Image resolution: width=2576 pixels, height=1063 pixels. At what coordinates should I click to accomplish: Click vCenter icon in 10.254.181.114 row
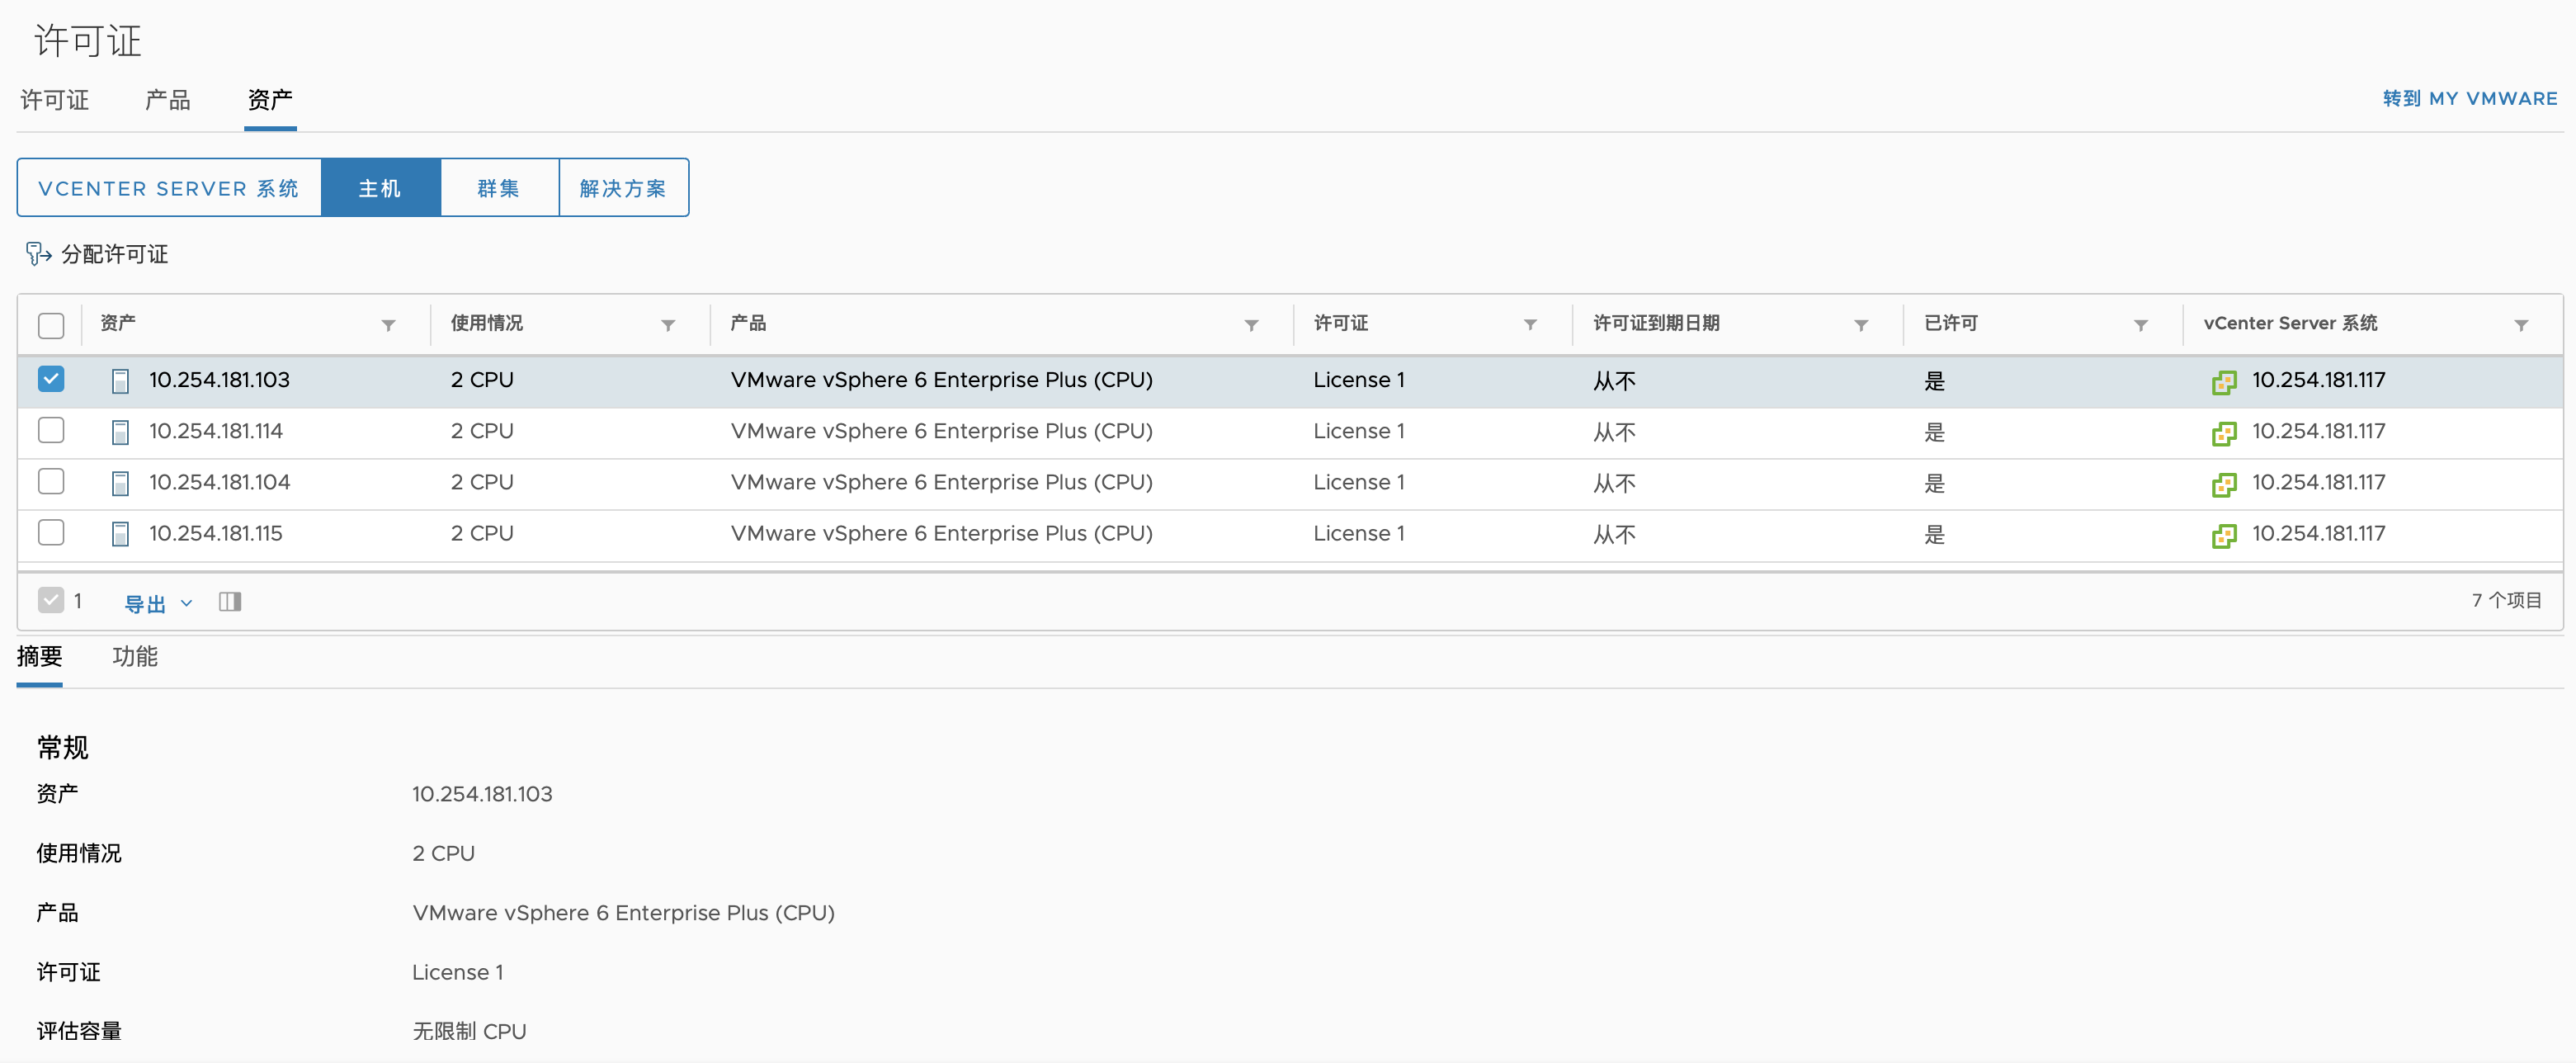pyautogui.click(x=2224, y=433)
